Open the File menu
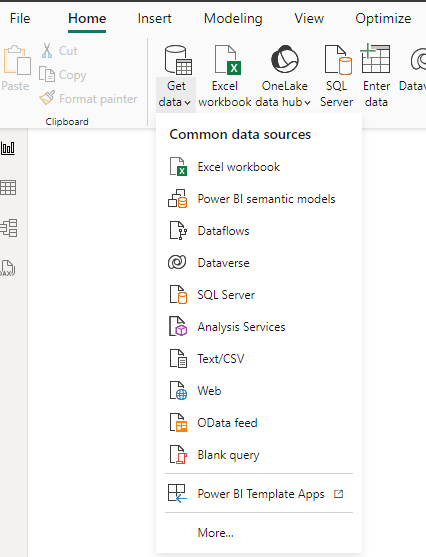The width and height of the screenshot is (426, 557). [20, 18]
